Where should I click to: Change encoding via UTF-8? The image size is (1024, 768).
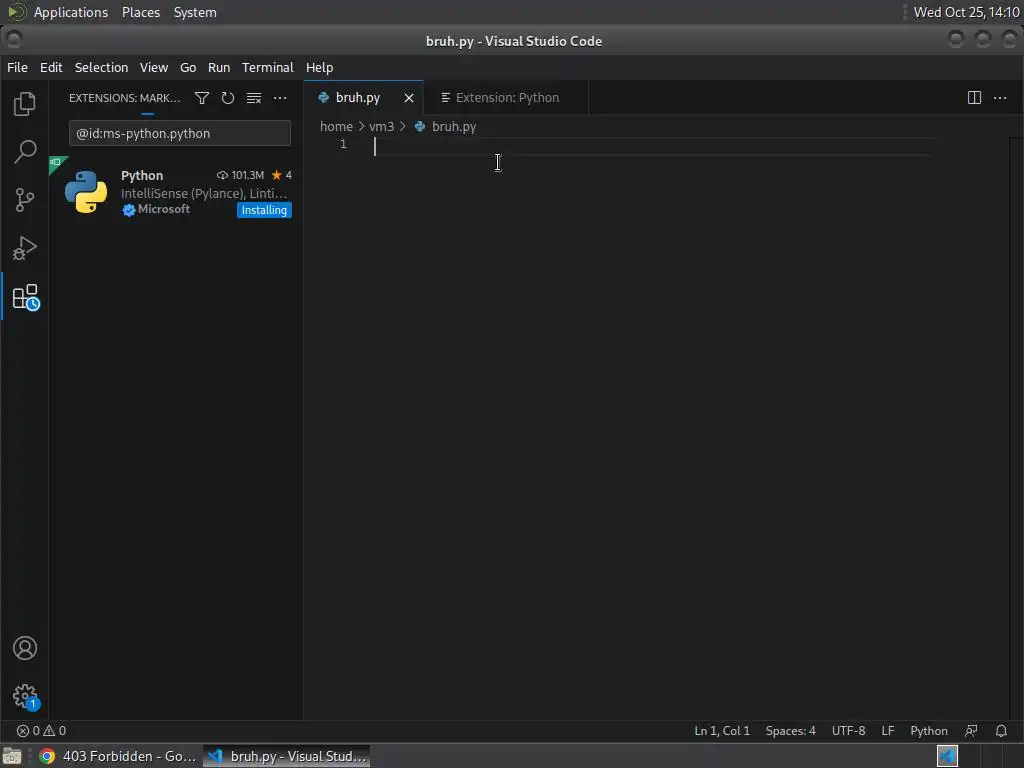pos(848,731)
